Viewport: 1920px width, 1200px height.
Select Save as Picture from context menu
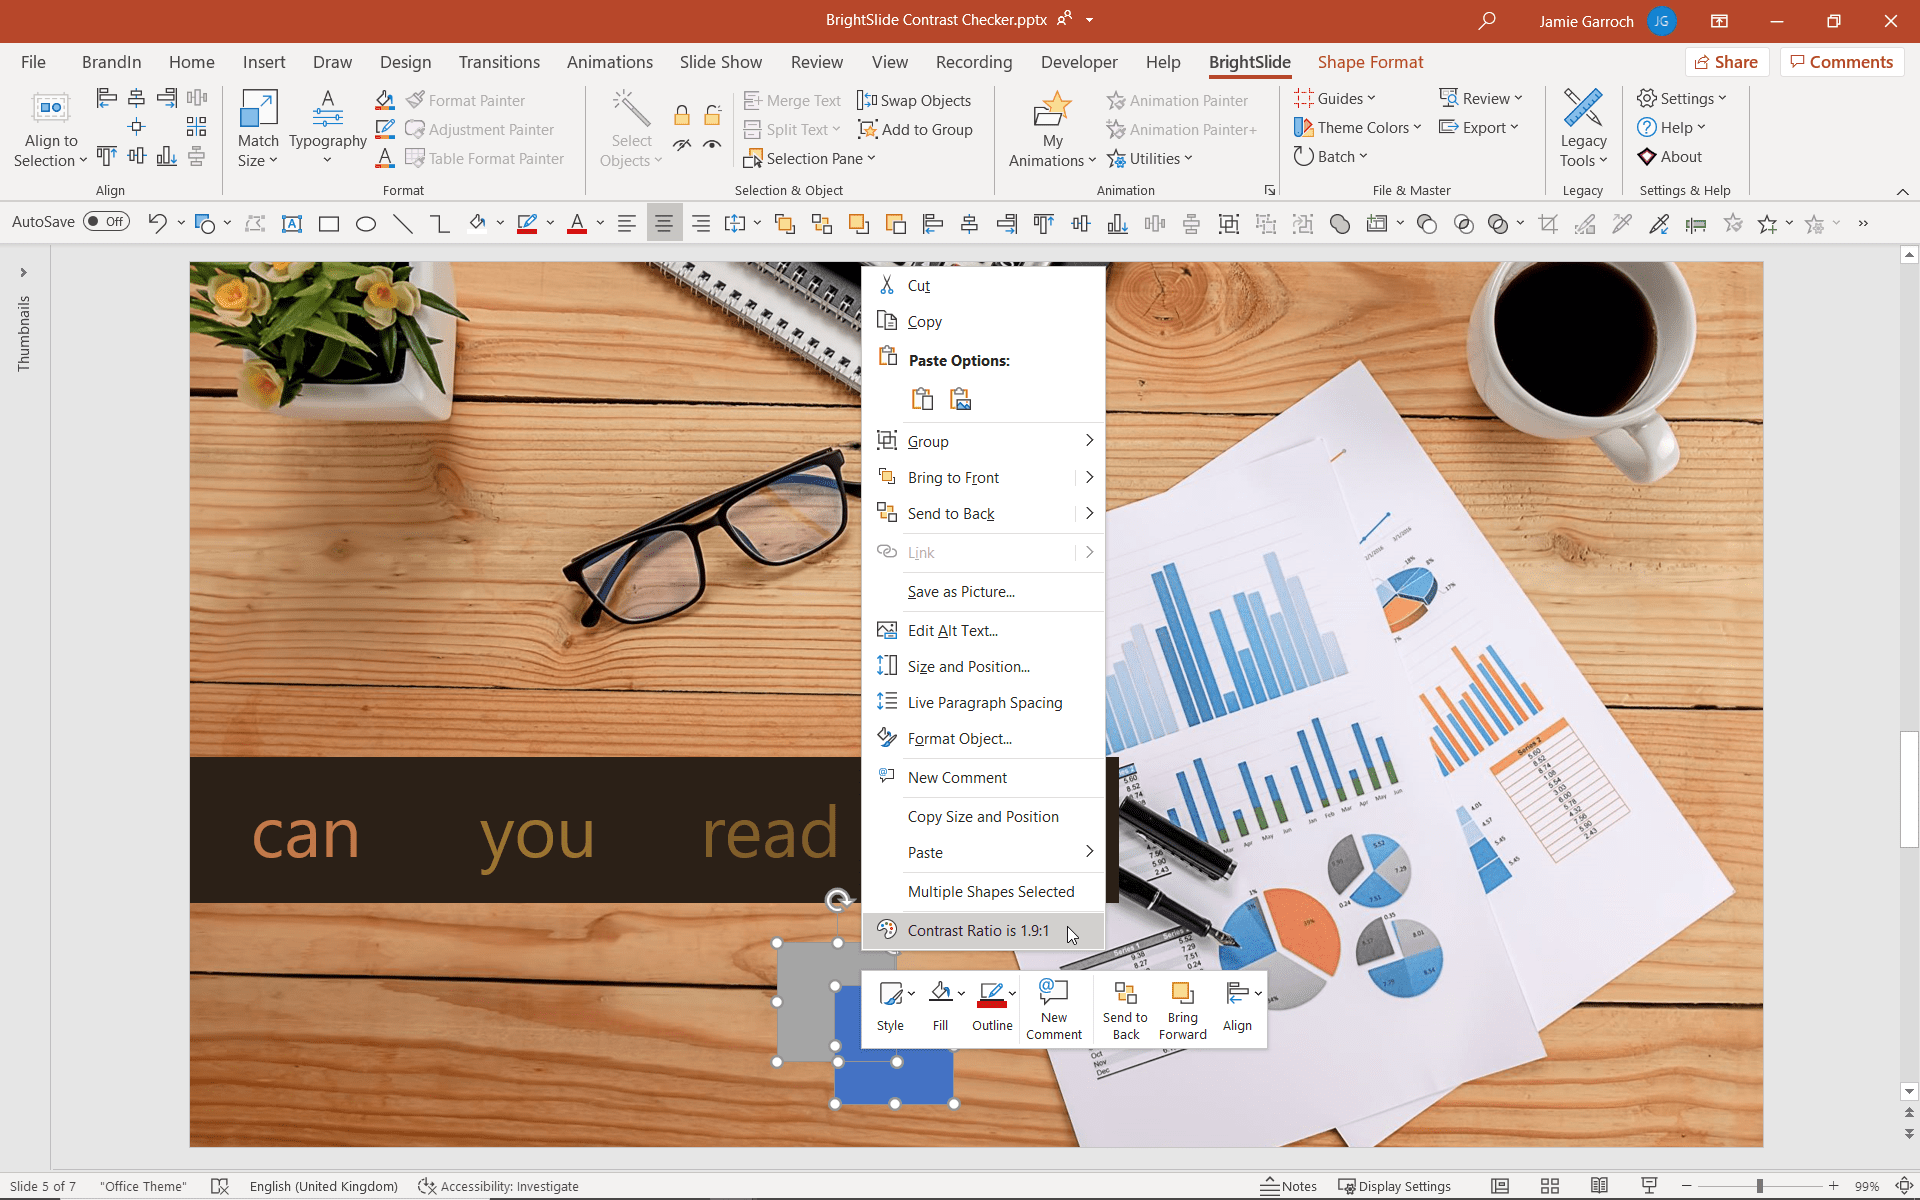[983, 591]
